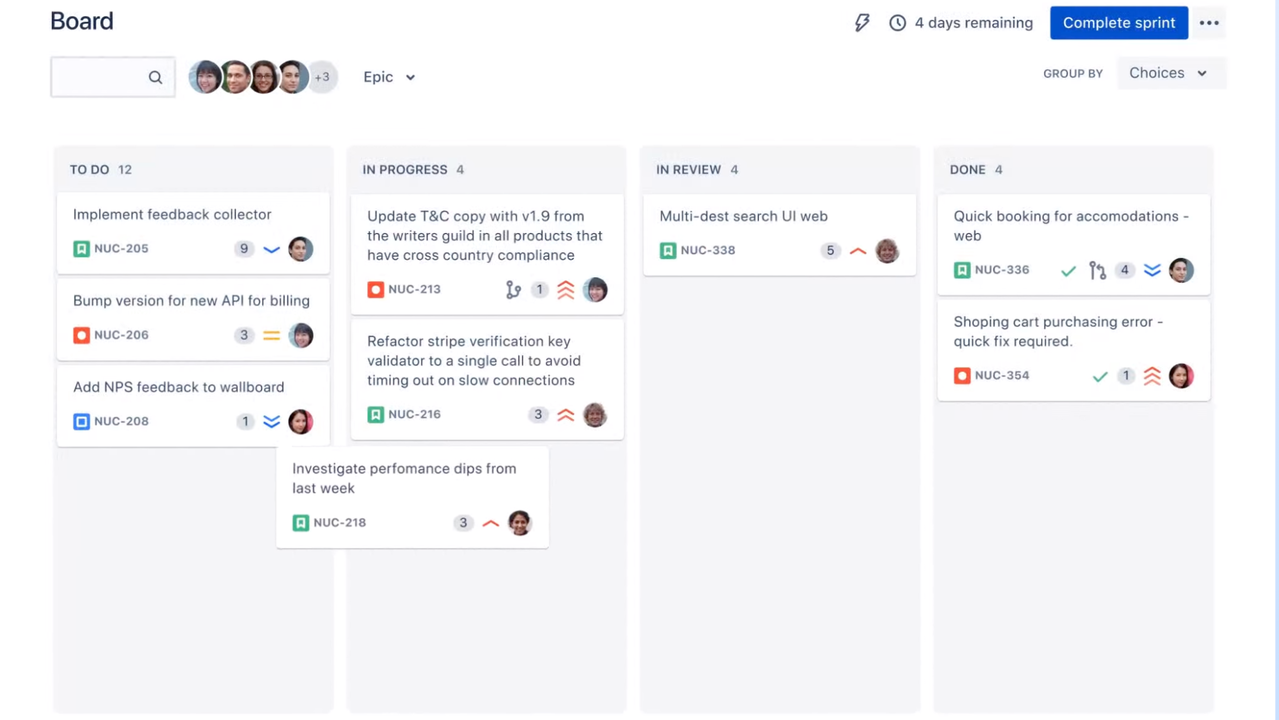Click the orange bug type icon on NUC-206
Viewport: 1279px width, 720px height.
point(81,335)
